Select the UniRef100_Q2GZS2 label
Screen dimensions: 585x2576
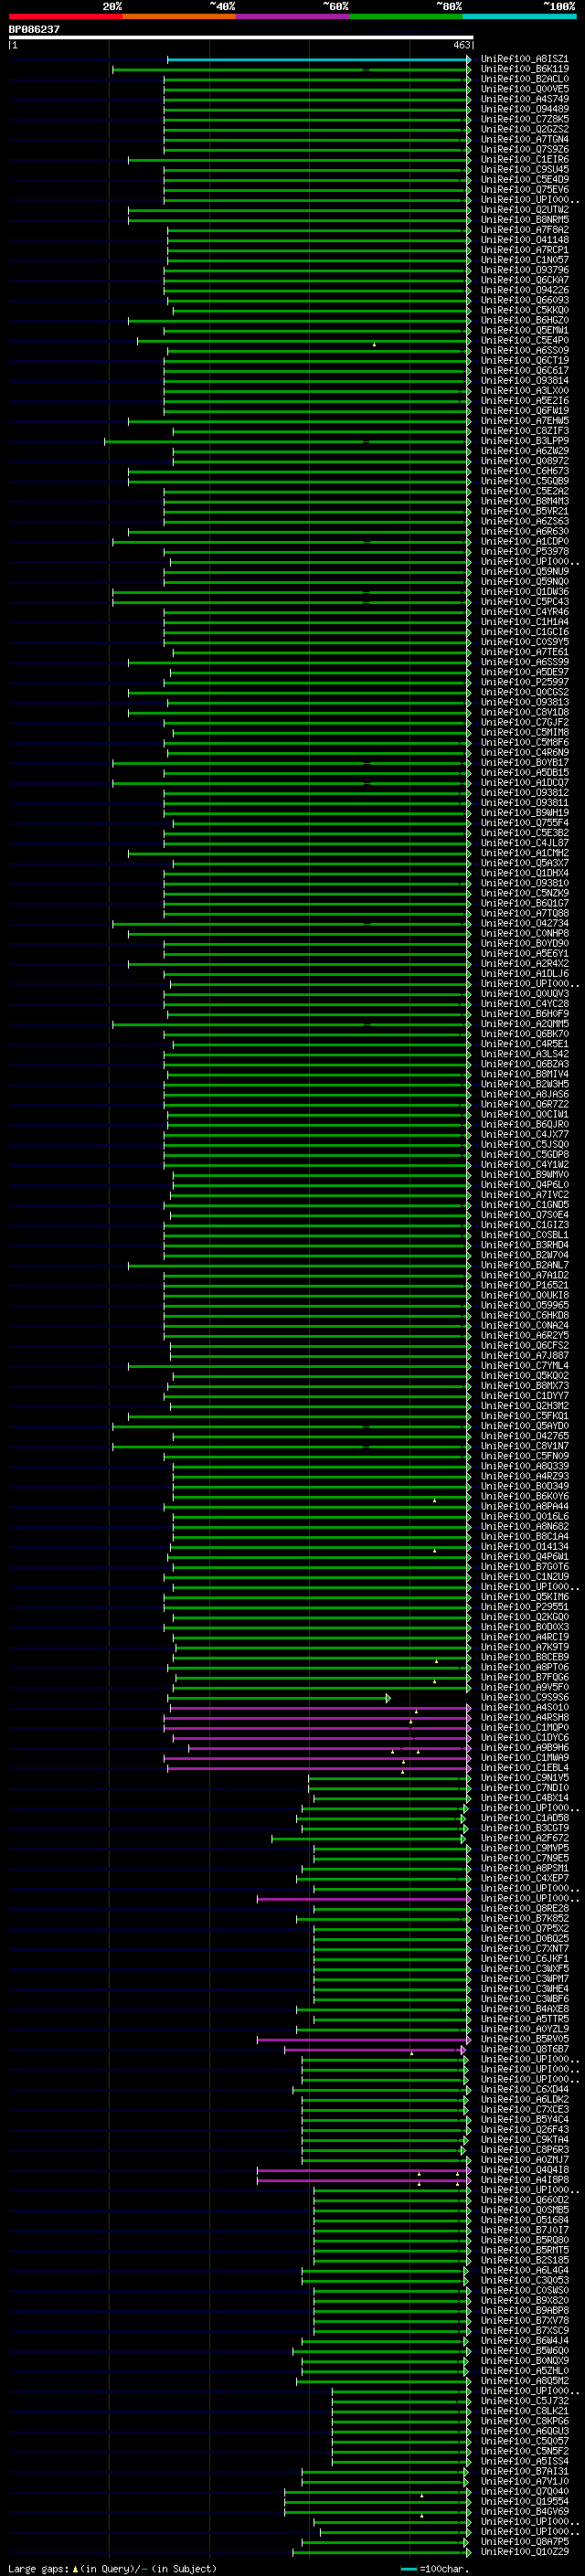(x=524, y=130)
